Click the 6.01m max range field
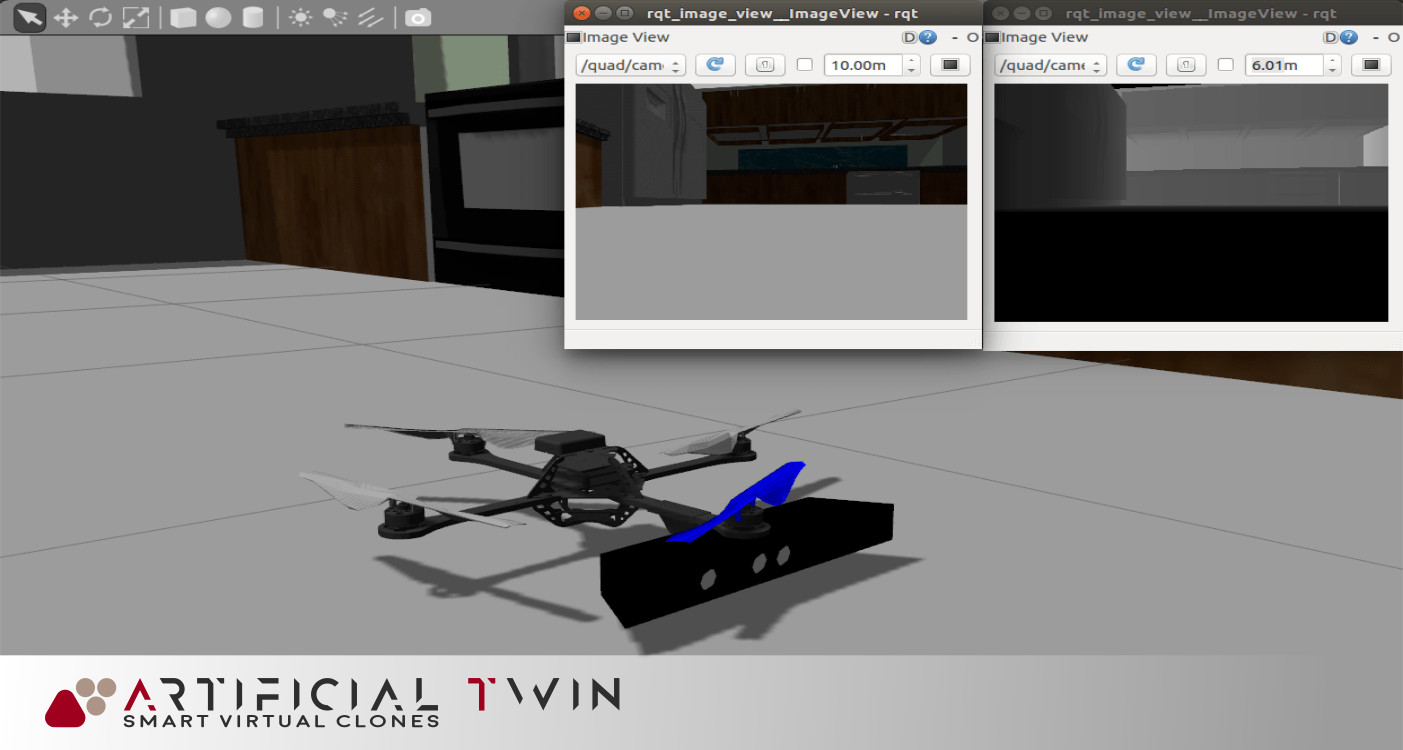 pos(1285,65)
